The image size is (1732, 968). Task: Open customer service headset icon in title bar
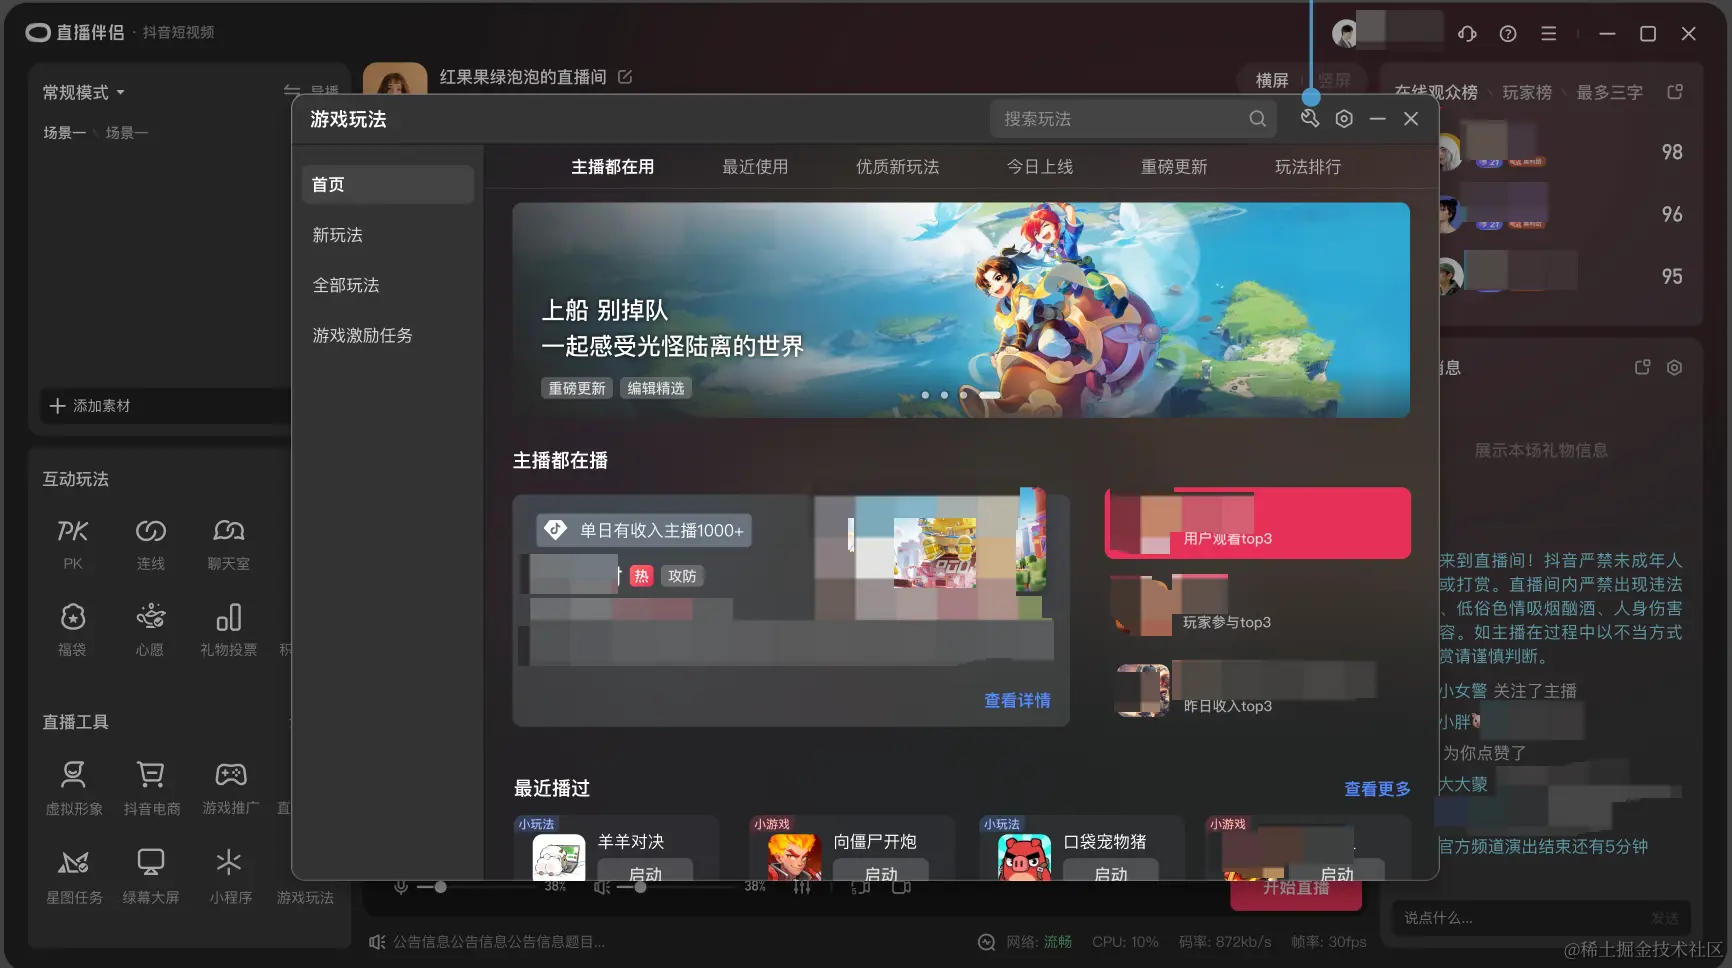1467,34
